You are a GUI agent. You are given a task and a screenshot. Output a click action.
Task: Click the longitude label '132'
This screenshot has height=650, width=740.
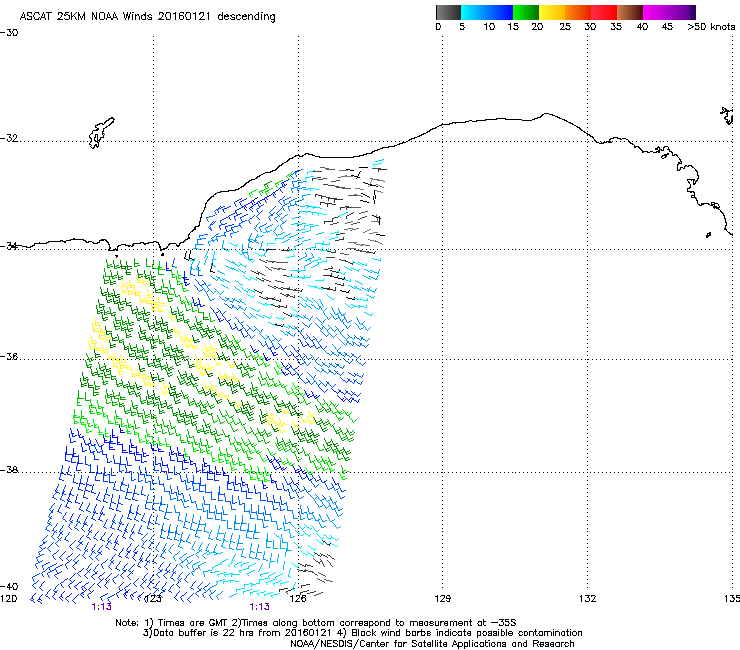[587, 599]
